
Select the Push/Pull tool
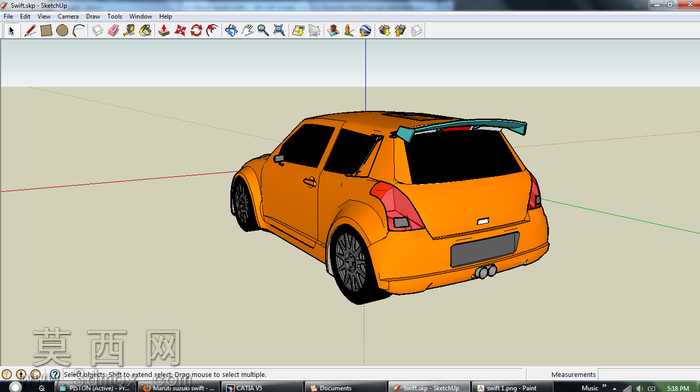[x=164, y=30]
